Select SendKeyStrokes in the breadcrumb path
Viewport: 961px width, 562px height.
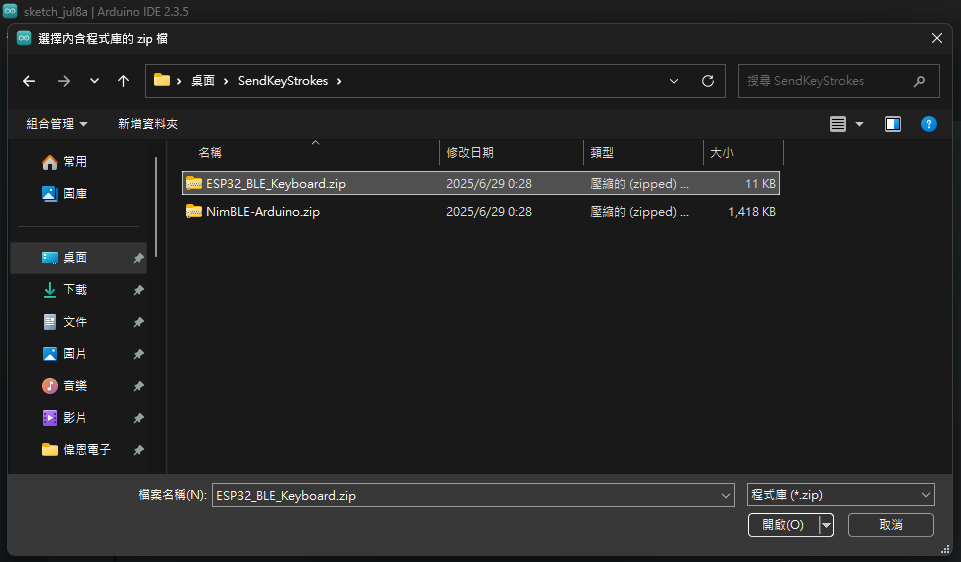[283, 81]
